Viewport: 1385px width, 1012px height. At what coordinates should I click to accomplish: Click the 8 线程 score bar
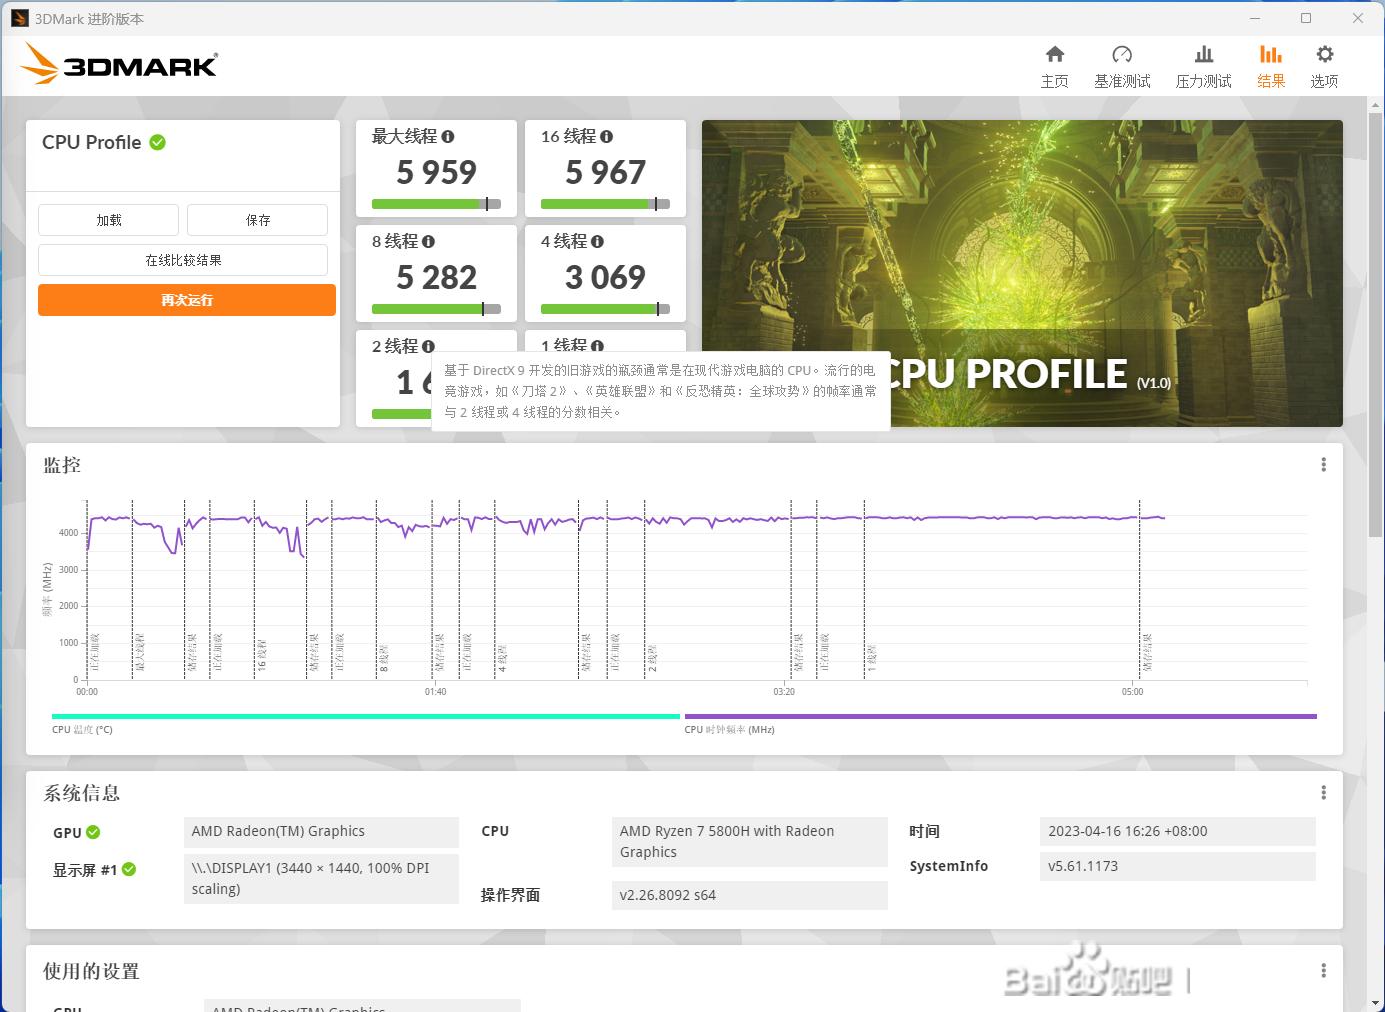pos(436,309)
